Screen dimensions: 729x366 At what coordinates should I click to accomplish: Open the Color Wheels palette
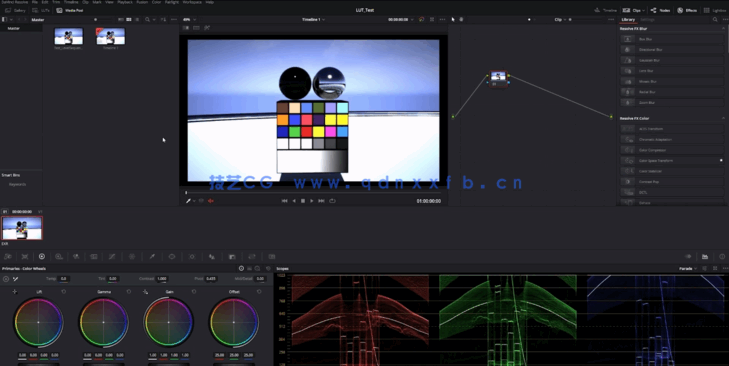pyautogui.click(x=42, y=256)
